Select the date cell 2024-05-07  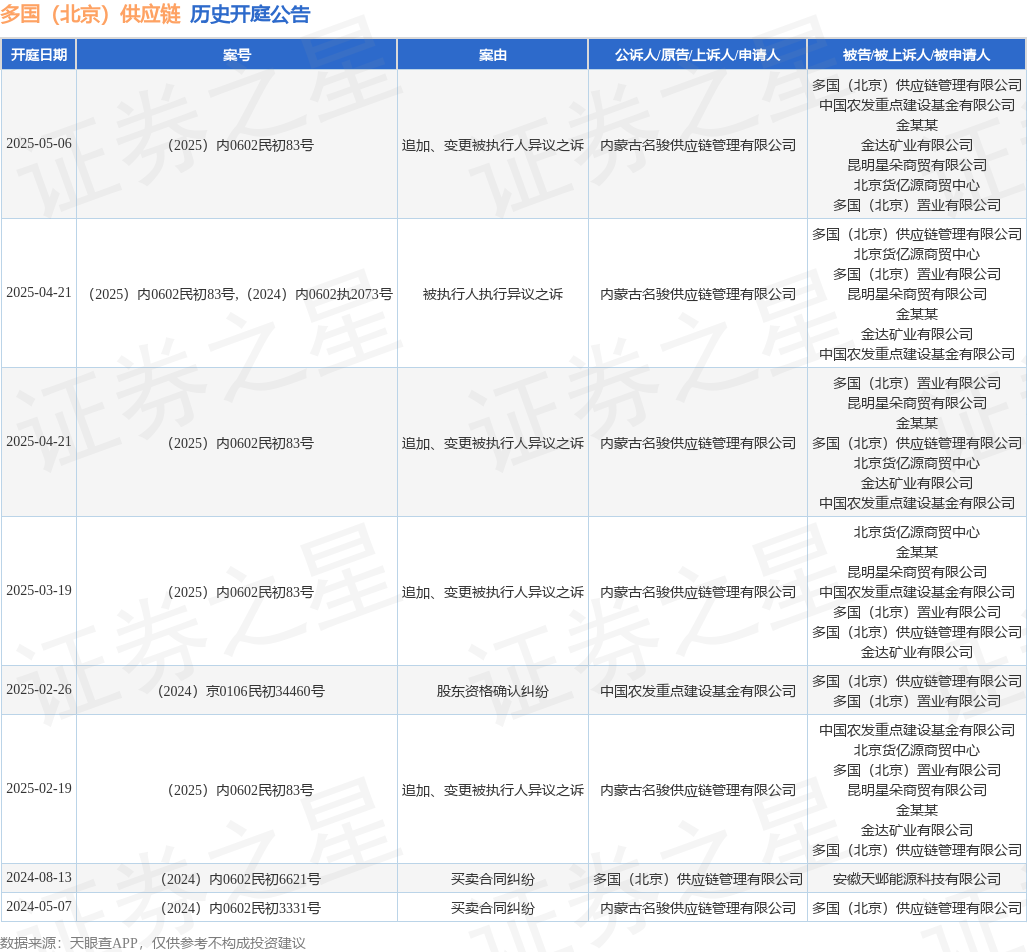[x=39, y=906]
